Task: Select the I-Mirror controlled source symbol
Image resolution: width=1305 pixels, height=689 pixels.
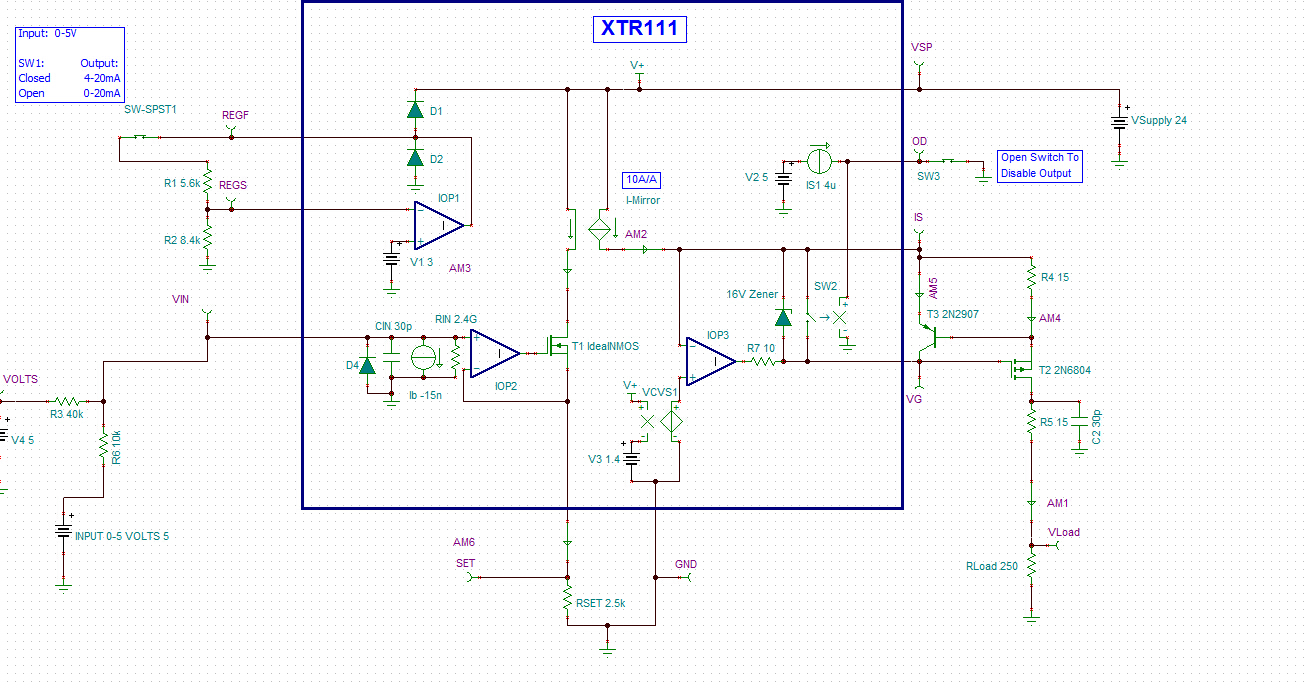Action: point(599,230)
